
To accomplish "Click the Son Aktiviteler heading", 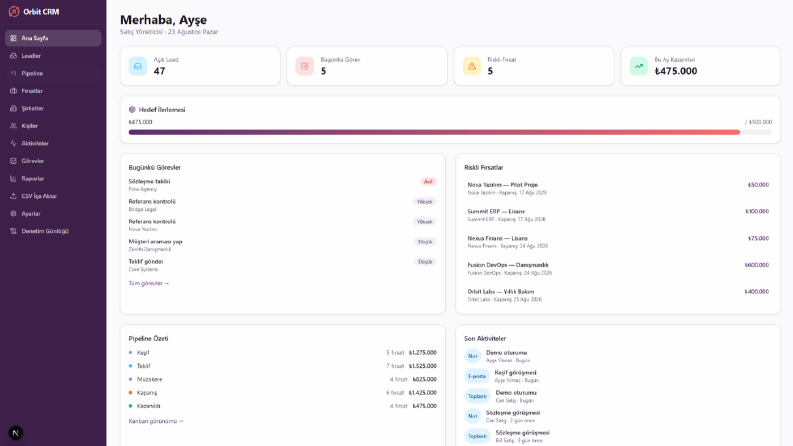I will (x=485, y=339).
